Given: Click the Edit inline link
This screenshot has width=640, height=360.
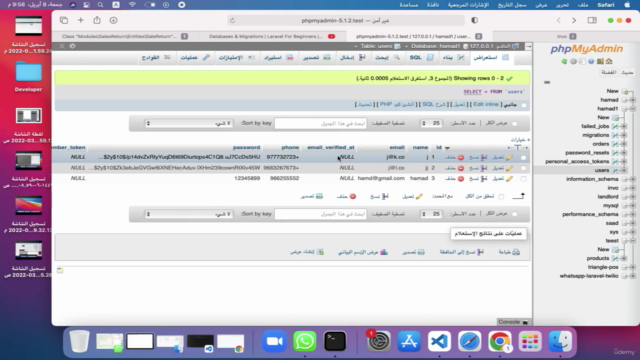Looking at the screenshot, I should point(485,104).
